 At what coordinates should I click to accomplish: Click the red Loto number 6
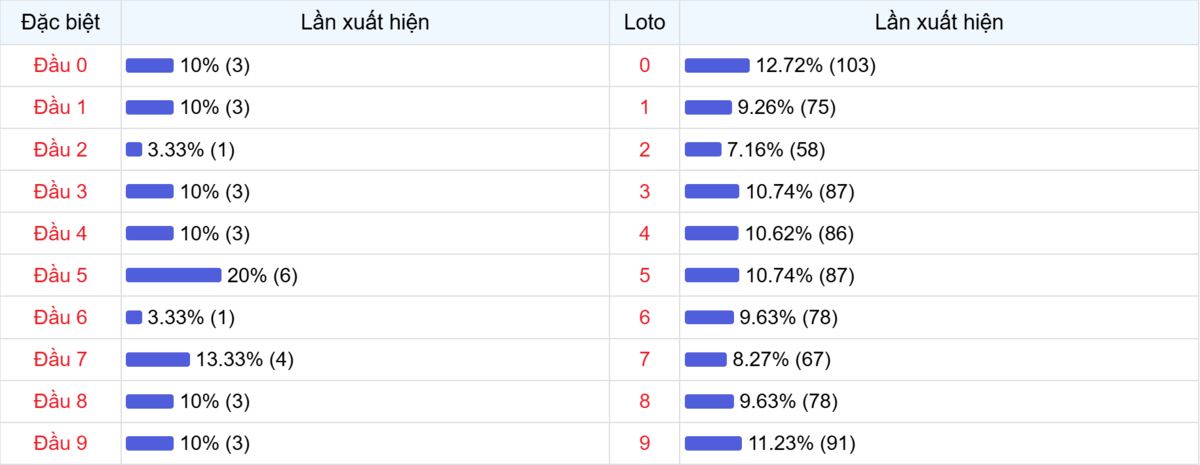[644, 317]
